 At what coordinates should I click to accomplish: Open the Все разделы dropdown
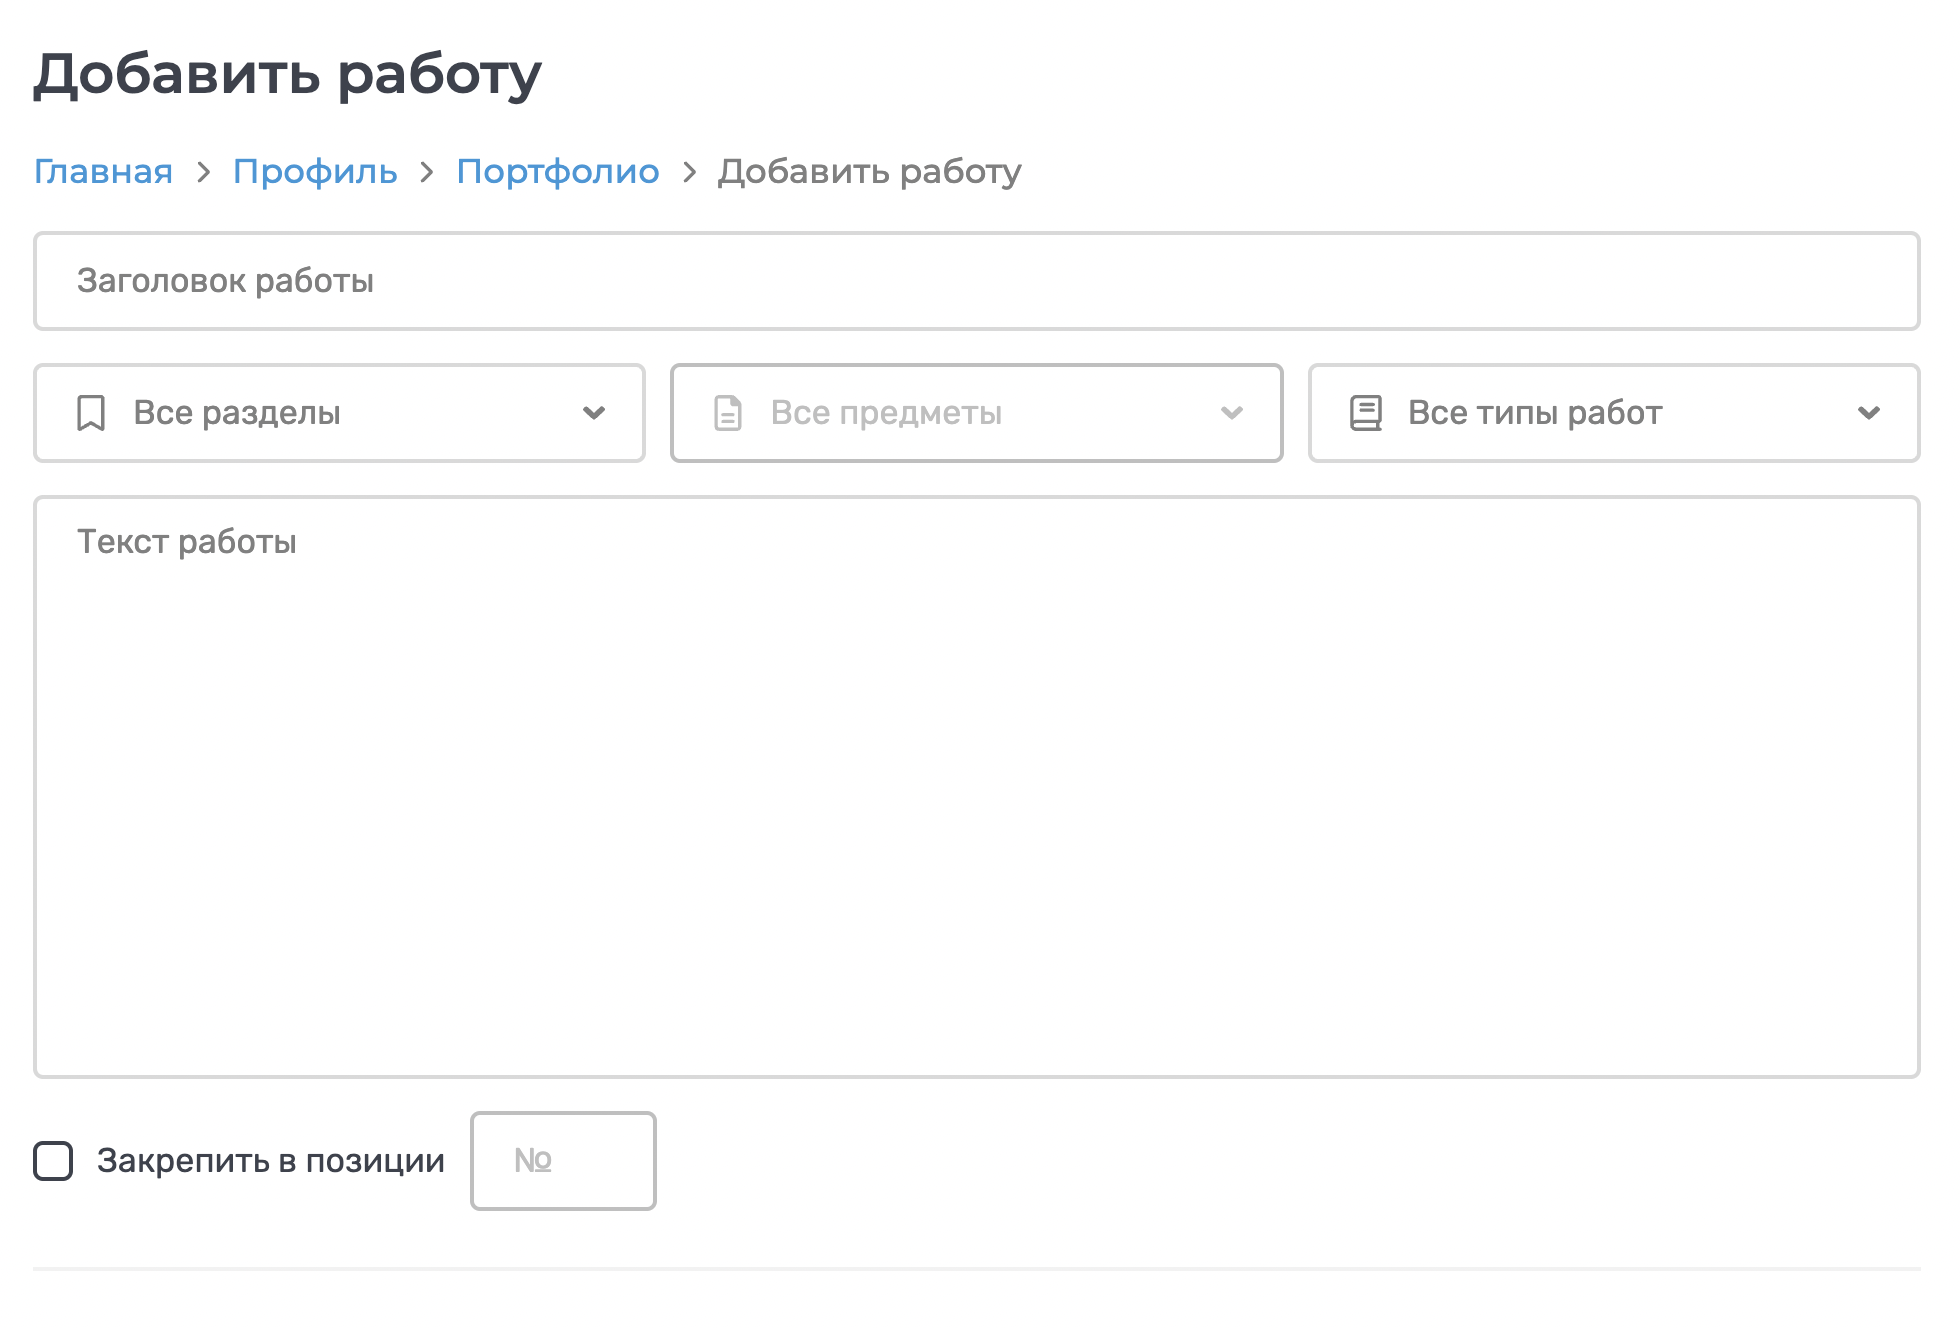(340, 413)
